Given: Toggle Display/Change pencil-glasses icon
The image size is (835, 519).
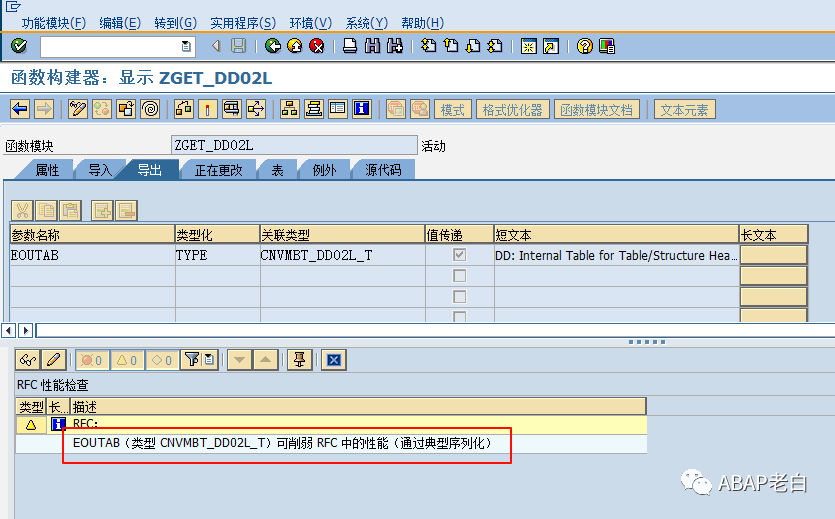Looking at the screenshot, I should click(77, 109).
